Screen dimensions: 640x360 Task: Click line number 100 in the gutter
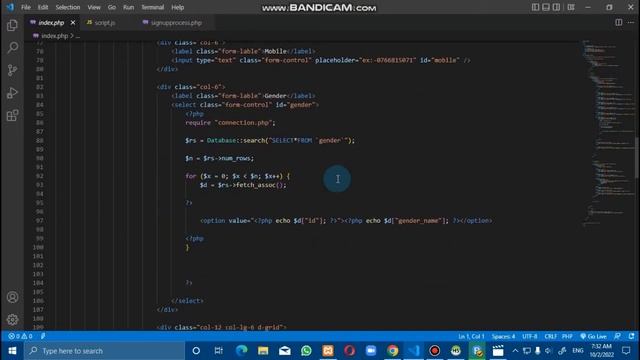point(38,247)
